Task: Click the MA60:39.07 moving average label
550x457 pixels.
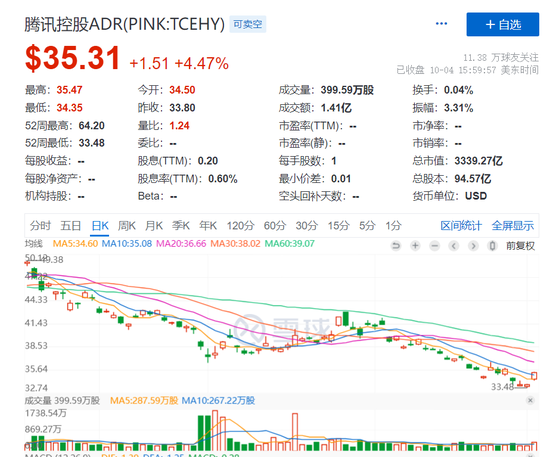Action: point(289,243)
